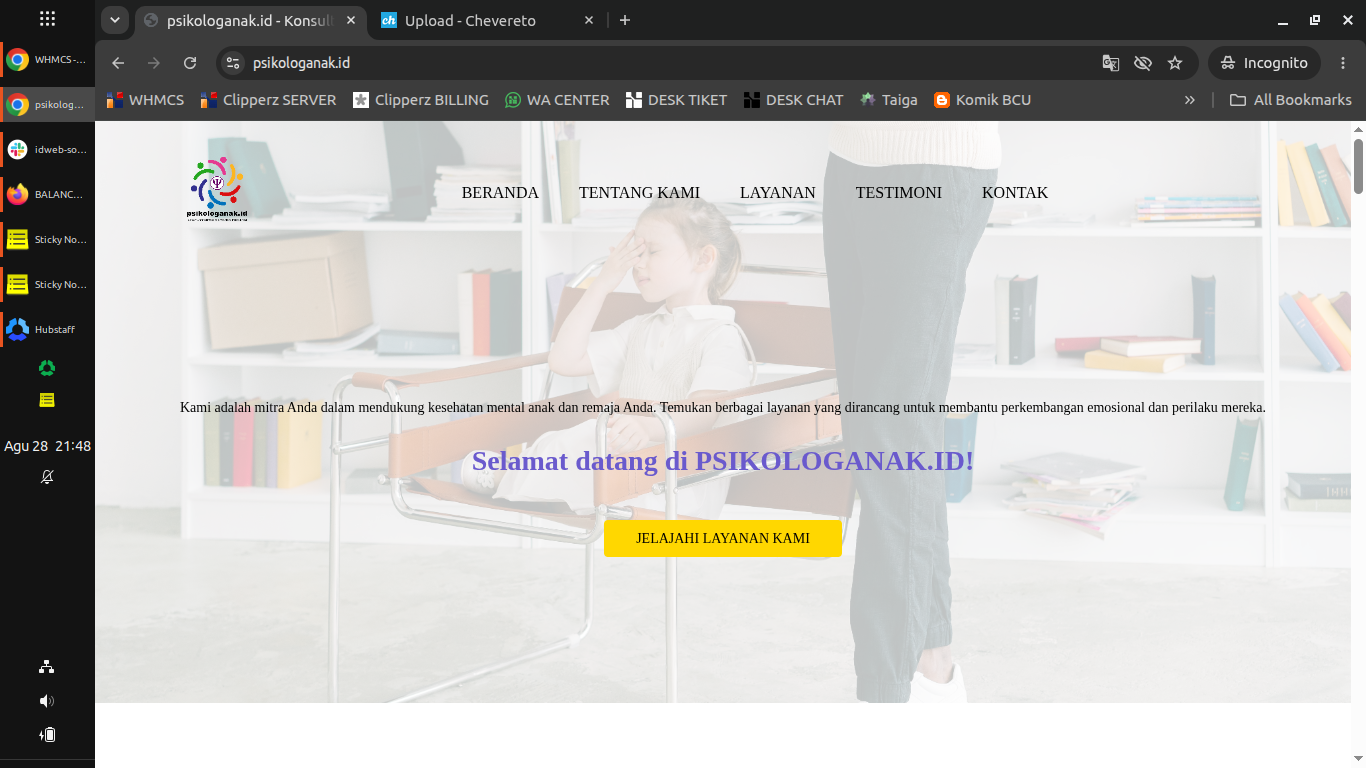Open WA CENTER bookmark
This screenshot has width=1366, height=768.
(x=557, y=100)
